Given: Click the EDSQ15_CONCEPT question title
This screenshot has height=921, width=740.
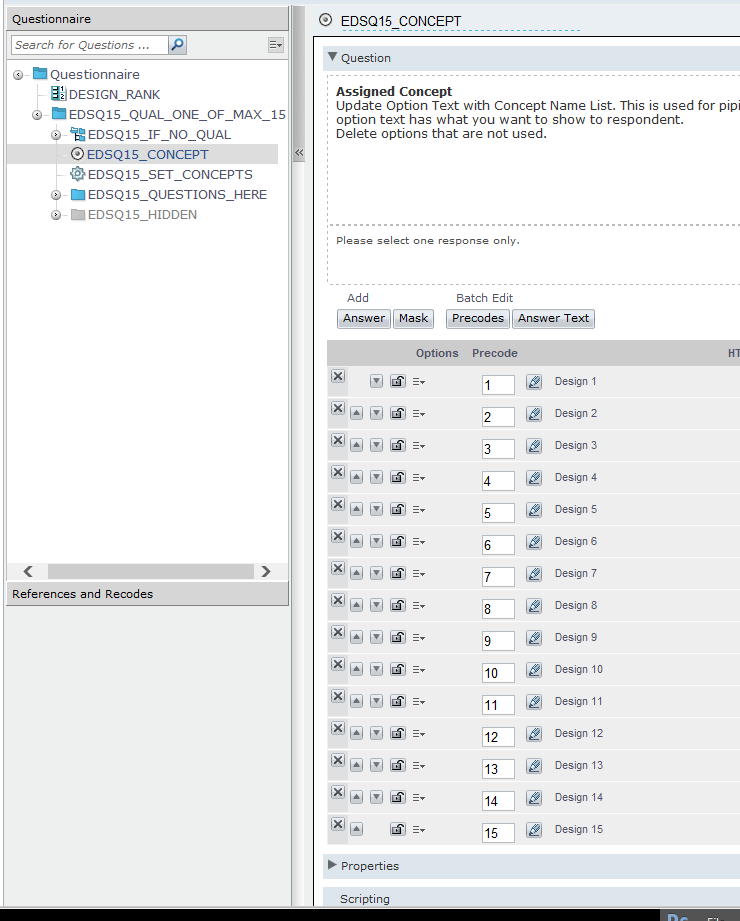Looking at the screenshot, I should pos(401,21).
